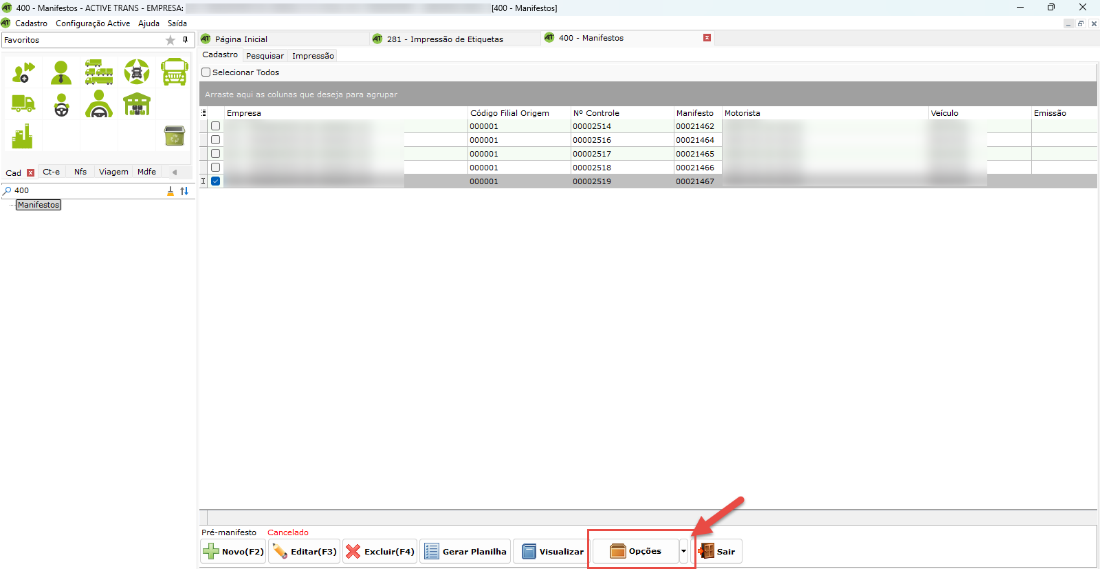Click the person-with-arrows favorite icon
The width and height of the screenshot is (1100, 569).
23,72
